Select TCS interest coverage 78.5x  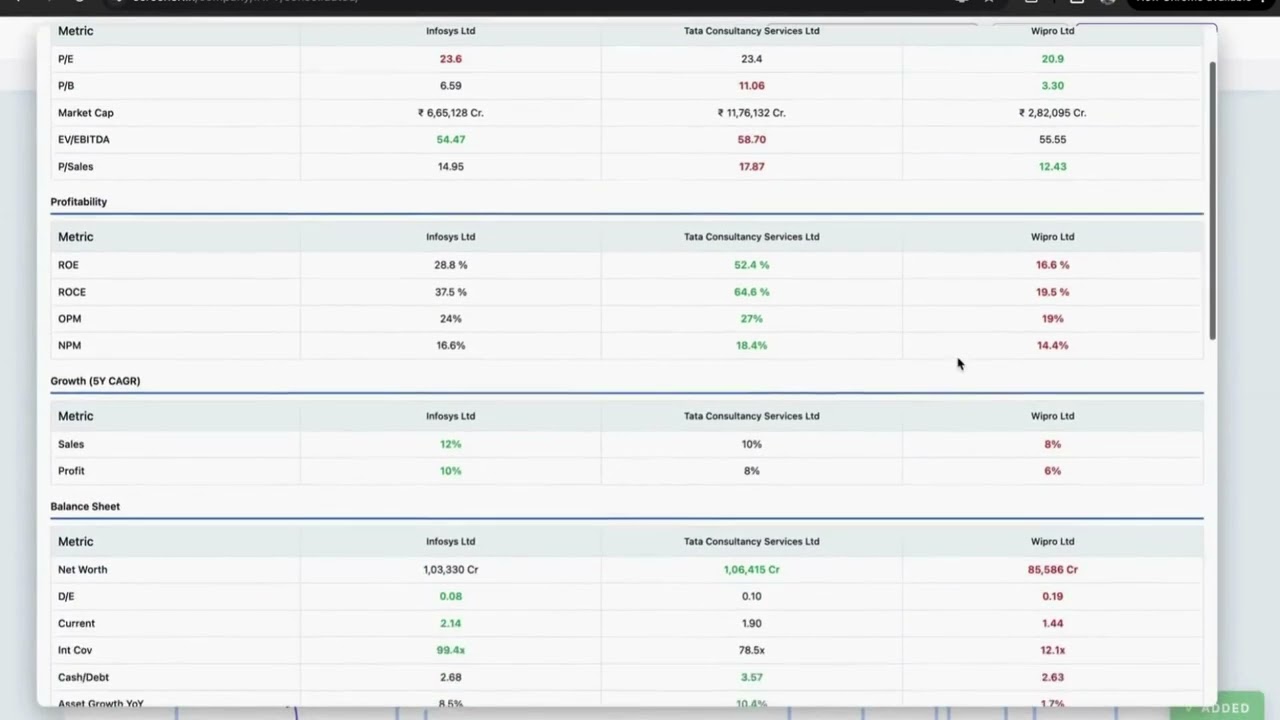point(752,651)
